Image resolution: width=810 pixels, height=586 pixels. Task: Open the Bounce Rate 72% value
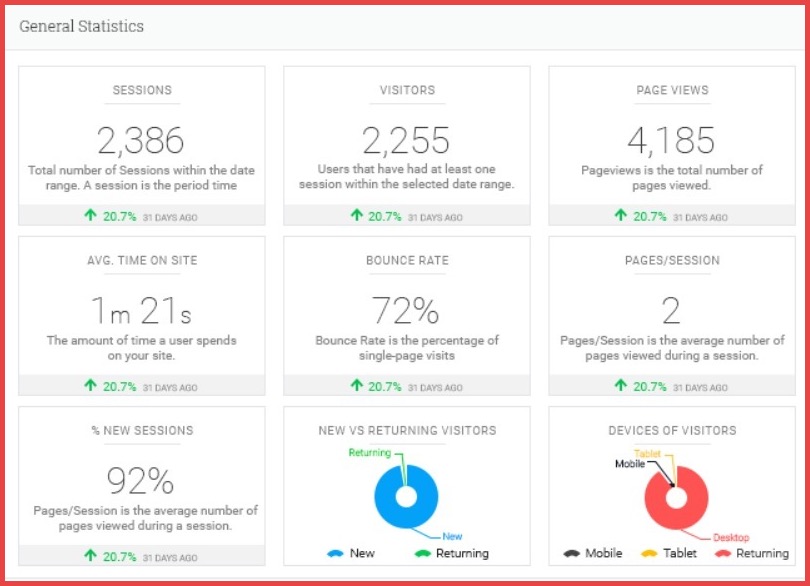click(x=406, y=311)
